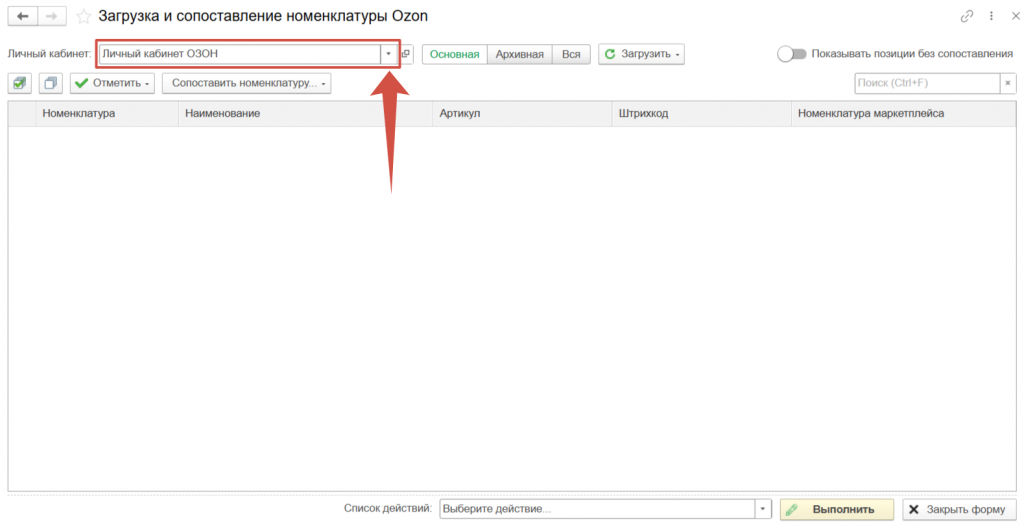This screenshot has height=529, width=1024.
Task: Switch to the Вся filter option
Action: point(571,54)
